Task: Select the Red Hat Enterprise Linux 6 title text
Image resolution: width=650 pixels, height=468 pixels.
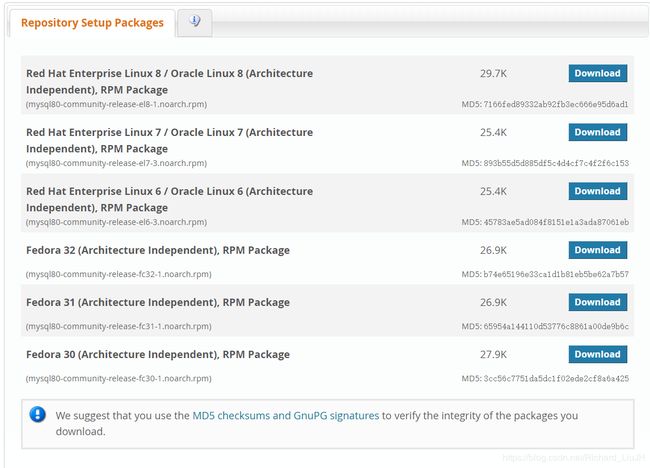Action: [x=170, y=199]
